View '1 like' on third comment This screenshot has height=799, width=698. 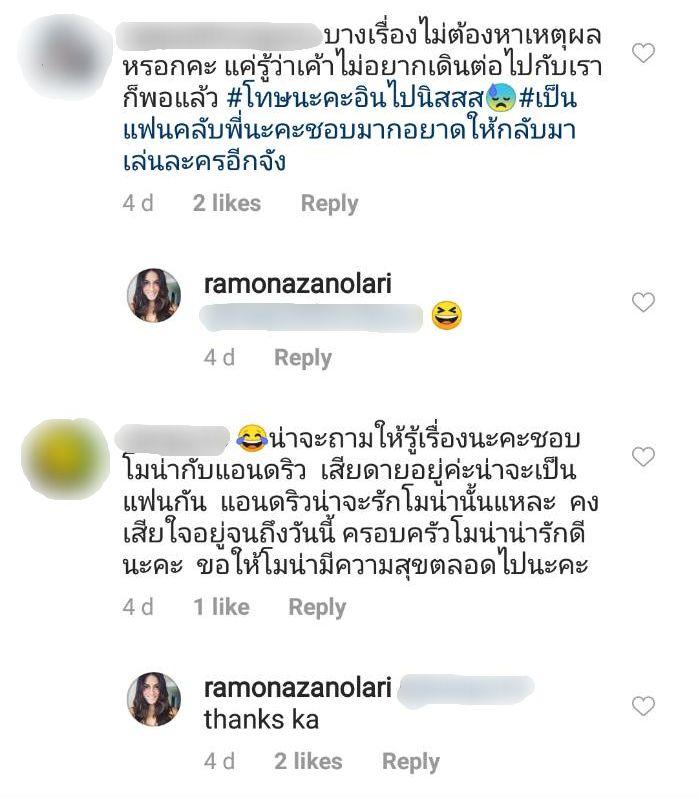point(221,607)
